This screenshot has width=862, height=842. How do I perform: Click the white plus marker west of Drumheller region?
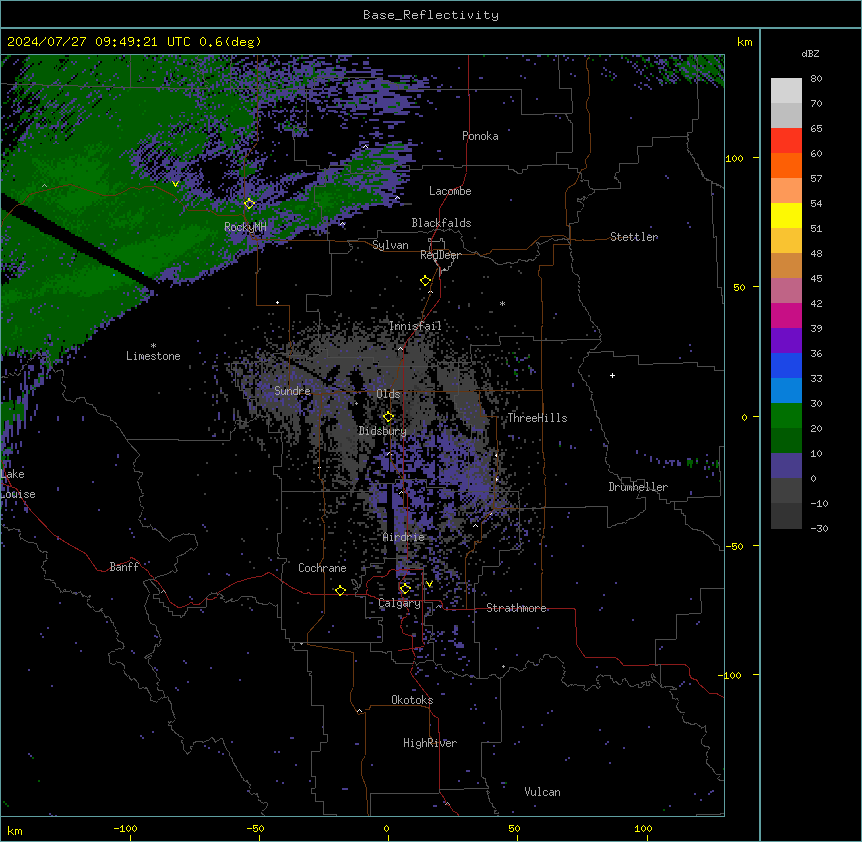[612, 375]
